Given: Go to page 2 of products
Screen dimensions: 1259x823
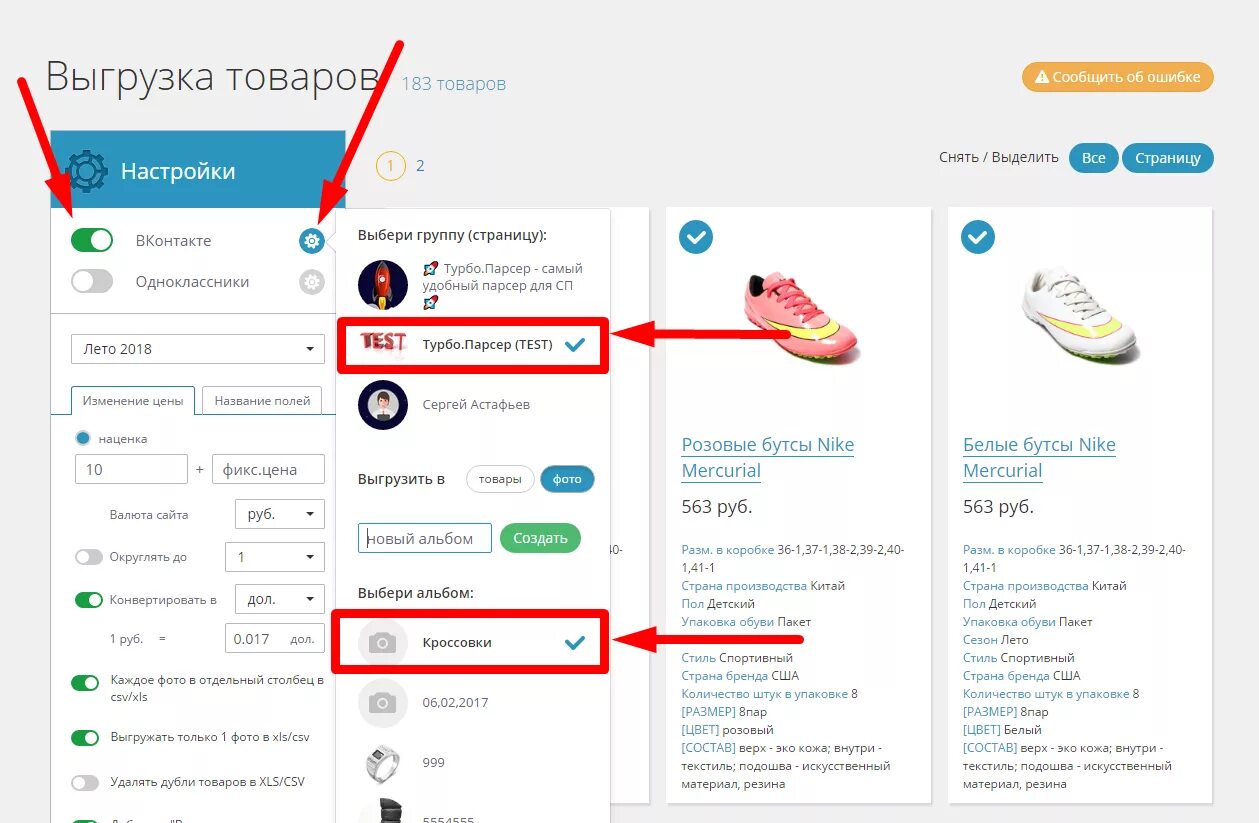Looking at the screenshot, I should coord(420,166).
